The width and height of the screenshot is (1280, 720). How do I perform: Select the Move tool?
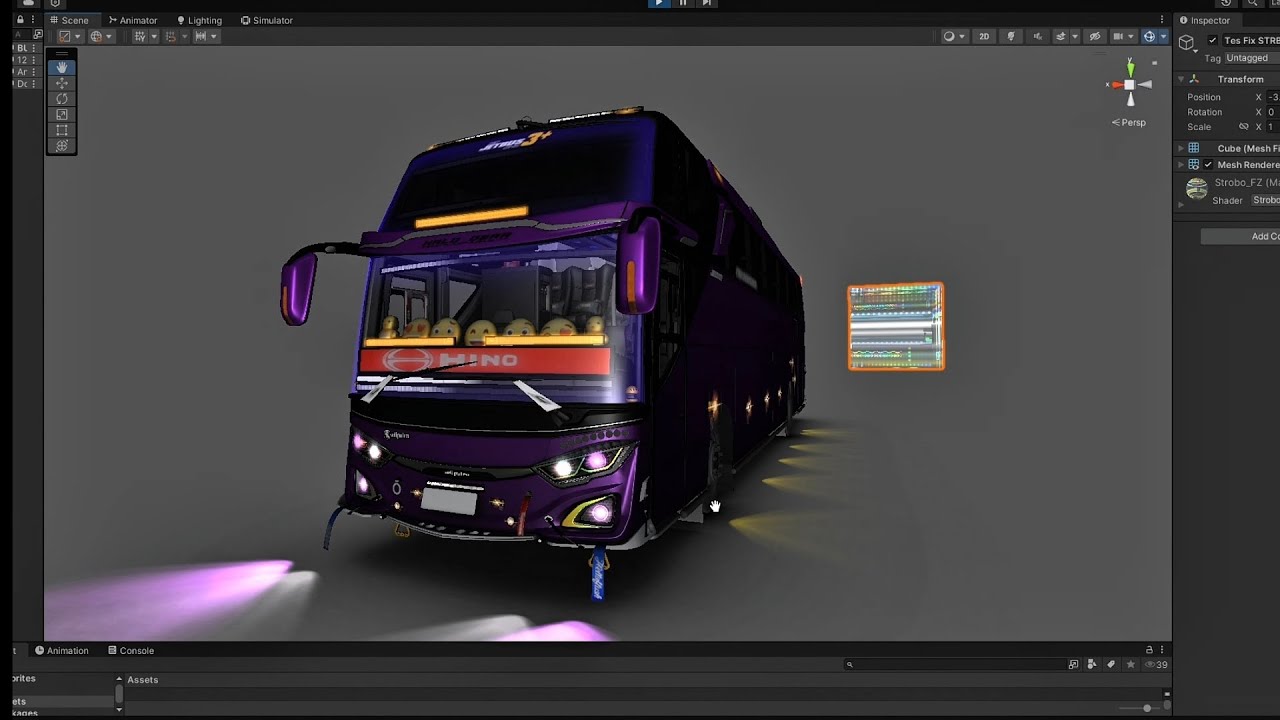pyautogui.click(x=62, y=83)
